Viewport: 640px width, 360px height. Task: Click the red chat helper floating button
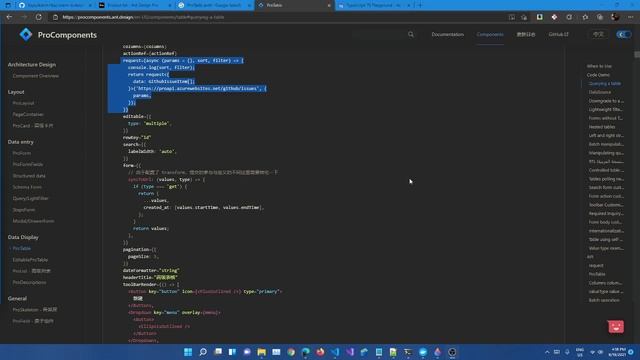[616, 327]
